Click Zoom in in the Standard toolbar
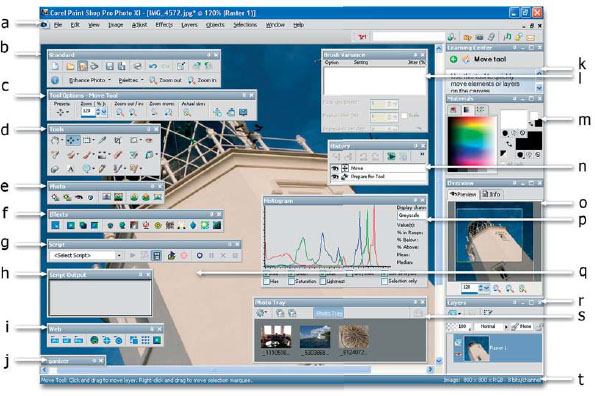Screen dimensions: 595x396 203,80
